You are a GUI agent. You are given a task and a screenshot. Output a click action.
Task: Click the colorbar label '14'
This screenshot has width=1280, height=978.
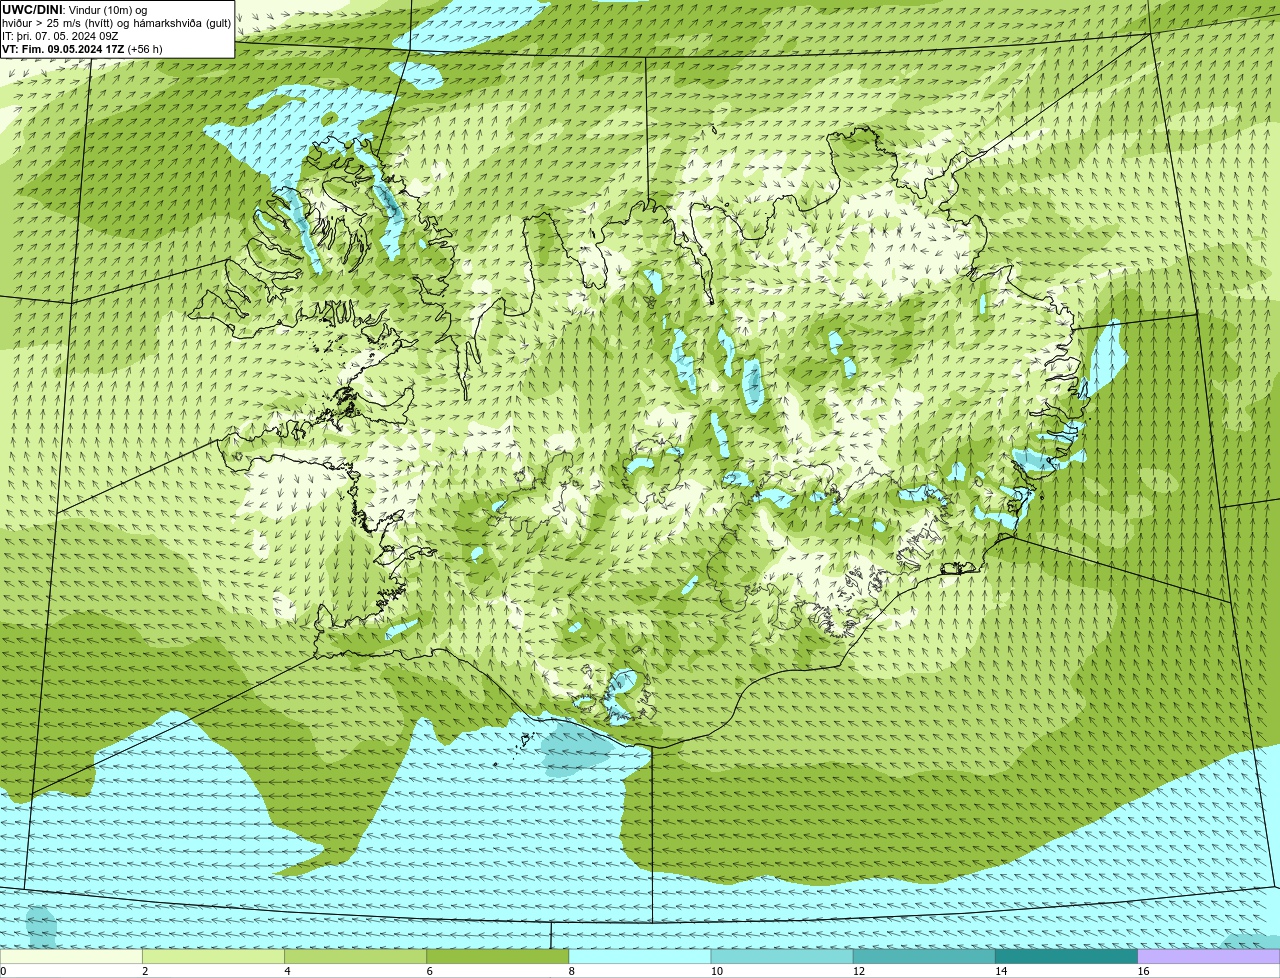coord(1001,971)
